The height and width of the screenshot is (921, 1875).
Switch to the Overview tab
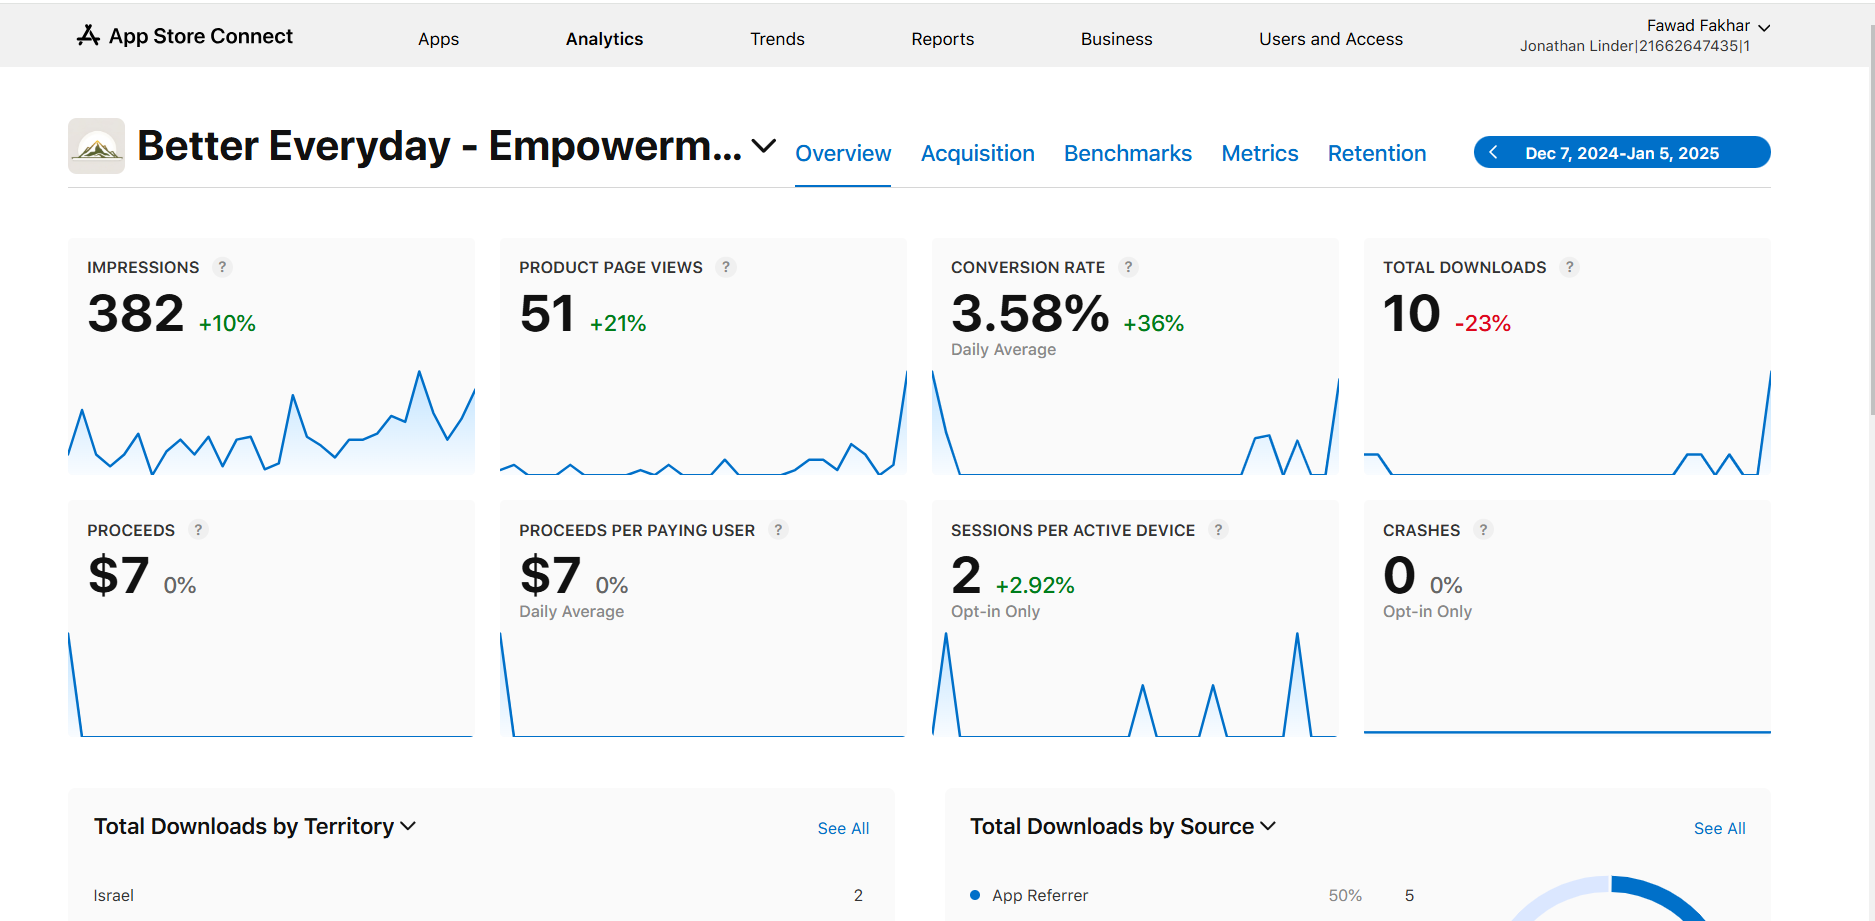coord(843,154)
